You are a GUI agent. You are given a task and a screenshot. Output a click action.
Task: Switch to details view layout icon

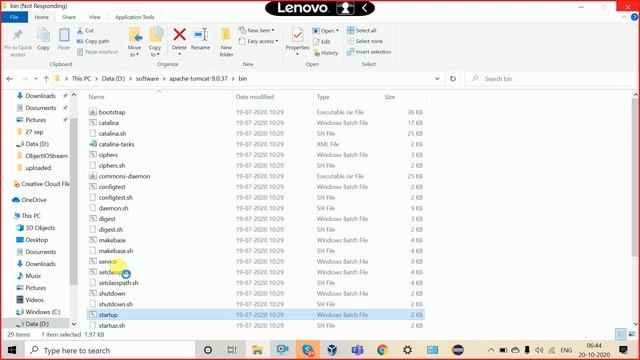pos(620,334)
